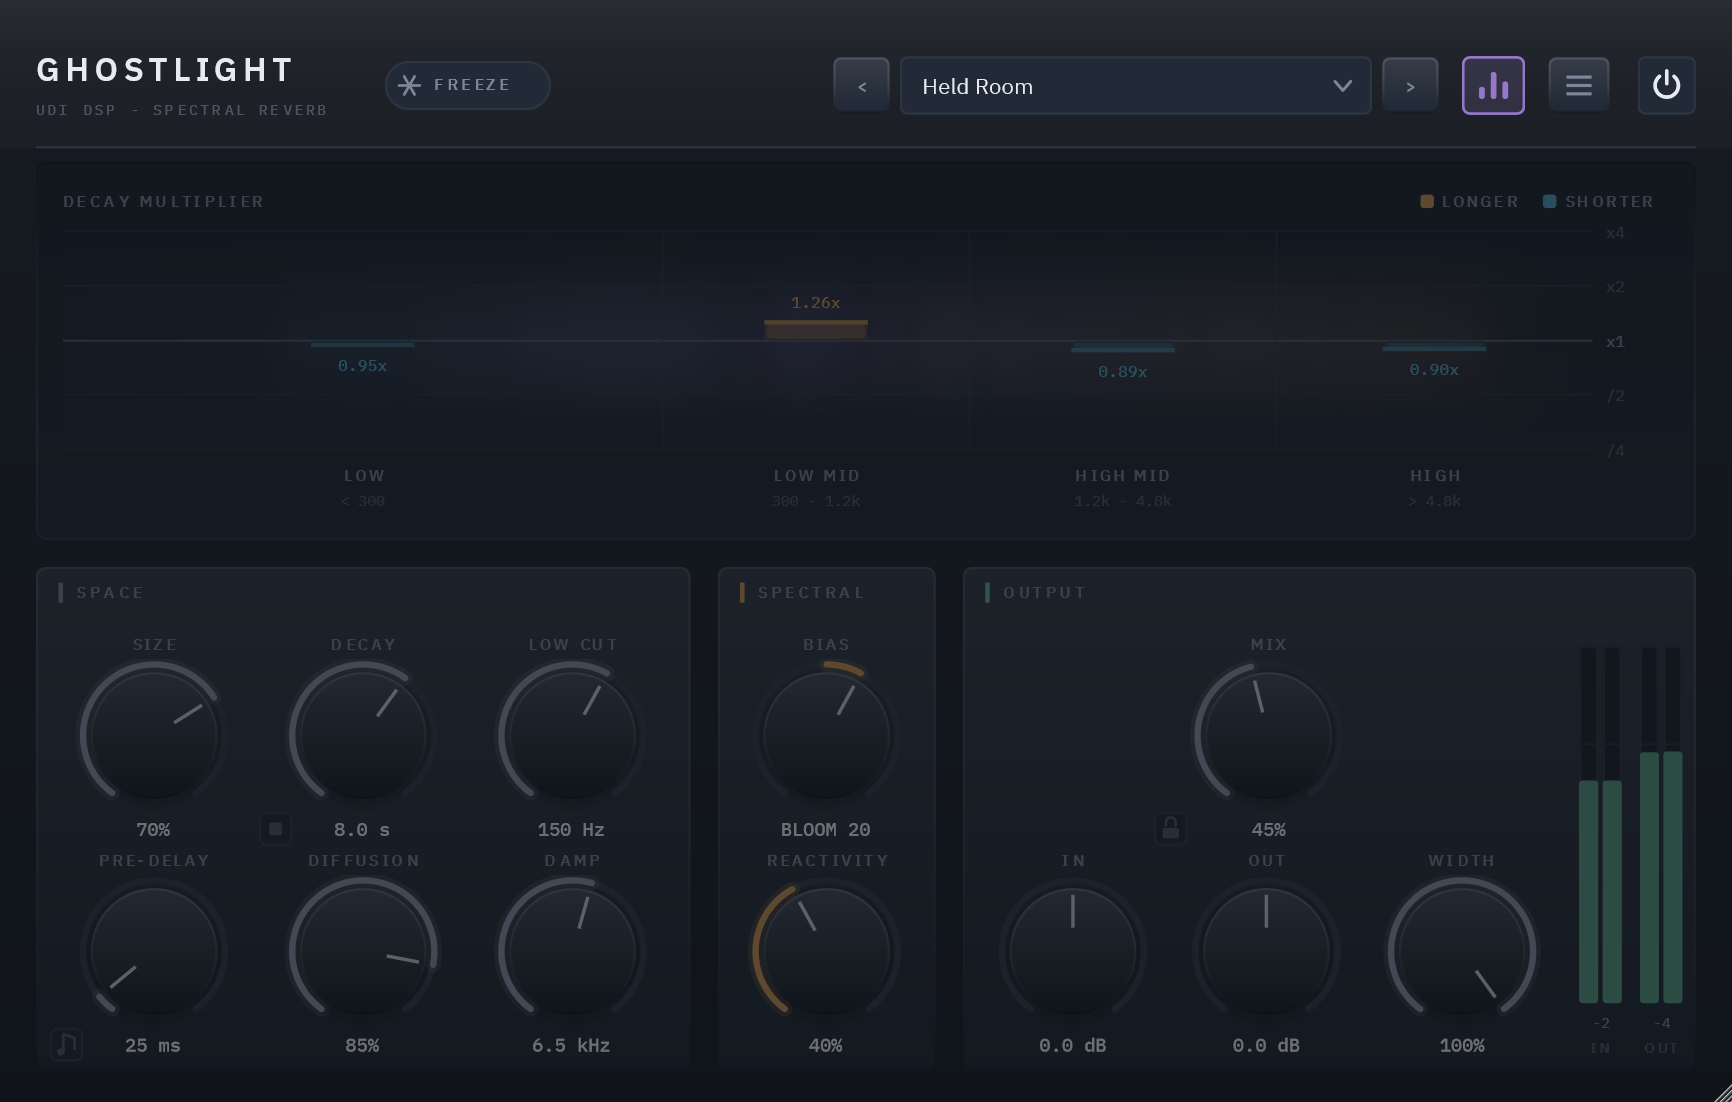1732x1102 pixels.
Task: Click the 85% diffusion value
Action: tap(362, 1046)
